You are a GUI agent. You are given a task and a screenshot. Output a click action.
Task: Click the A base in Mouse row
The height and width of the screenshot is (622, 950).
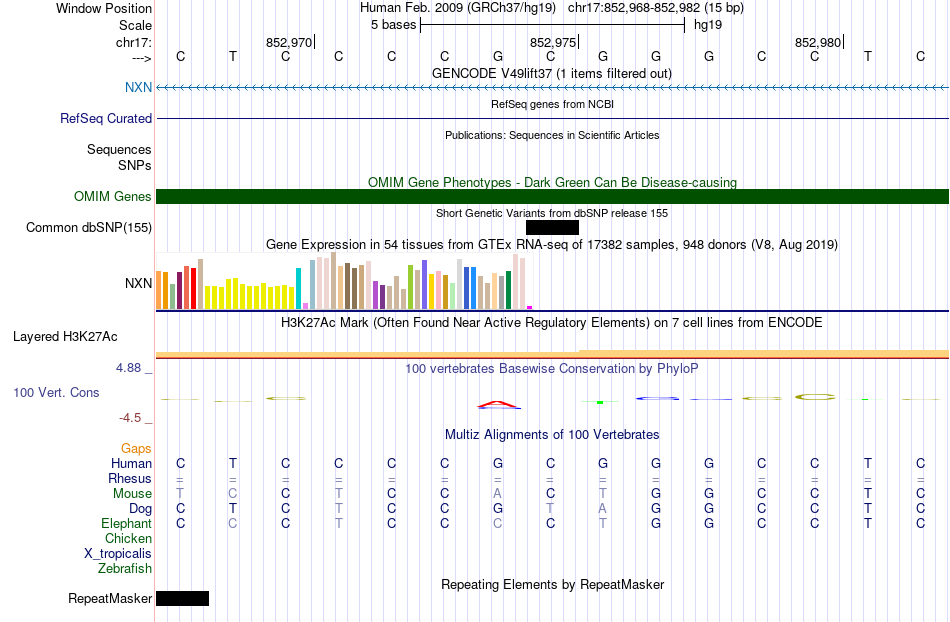497,494
